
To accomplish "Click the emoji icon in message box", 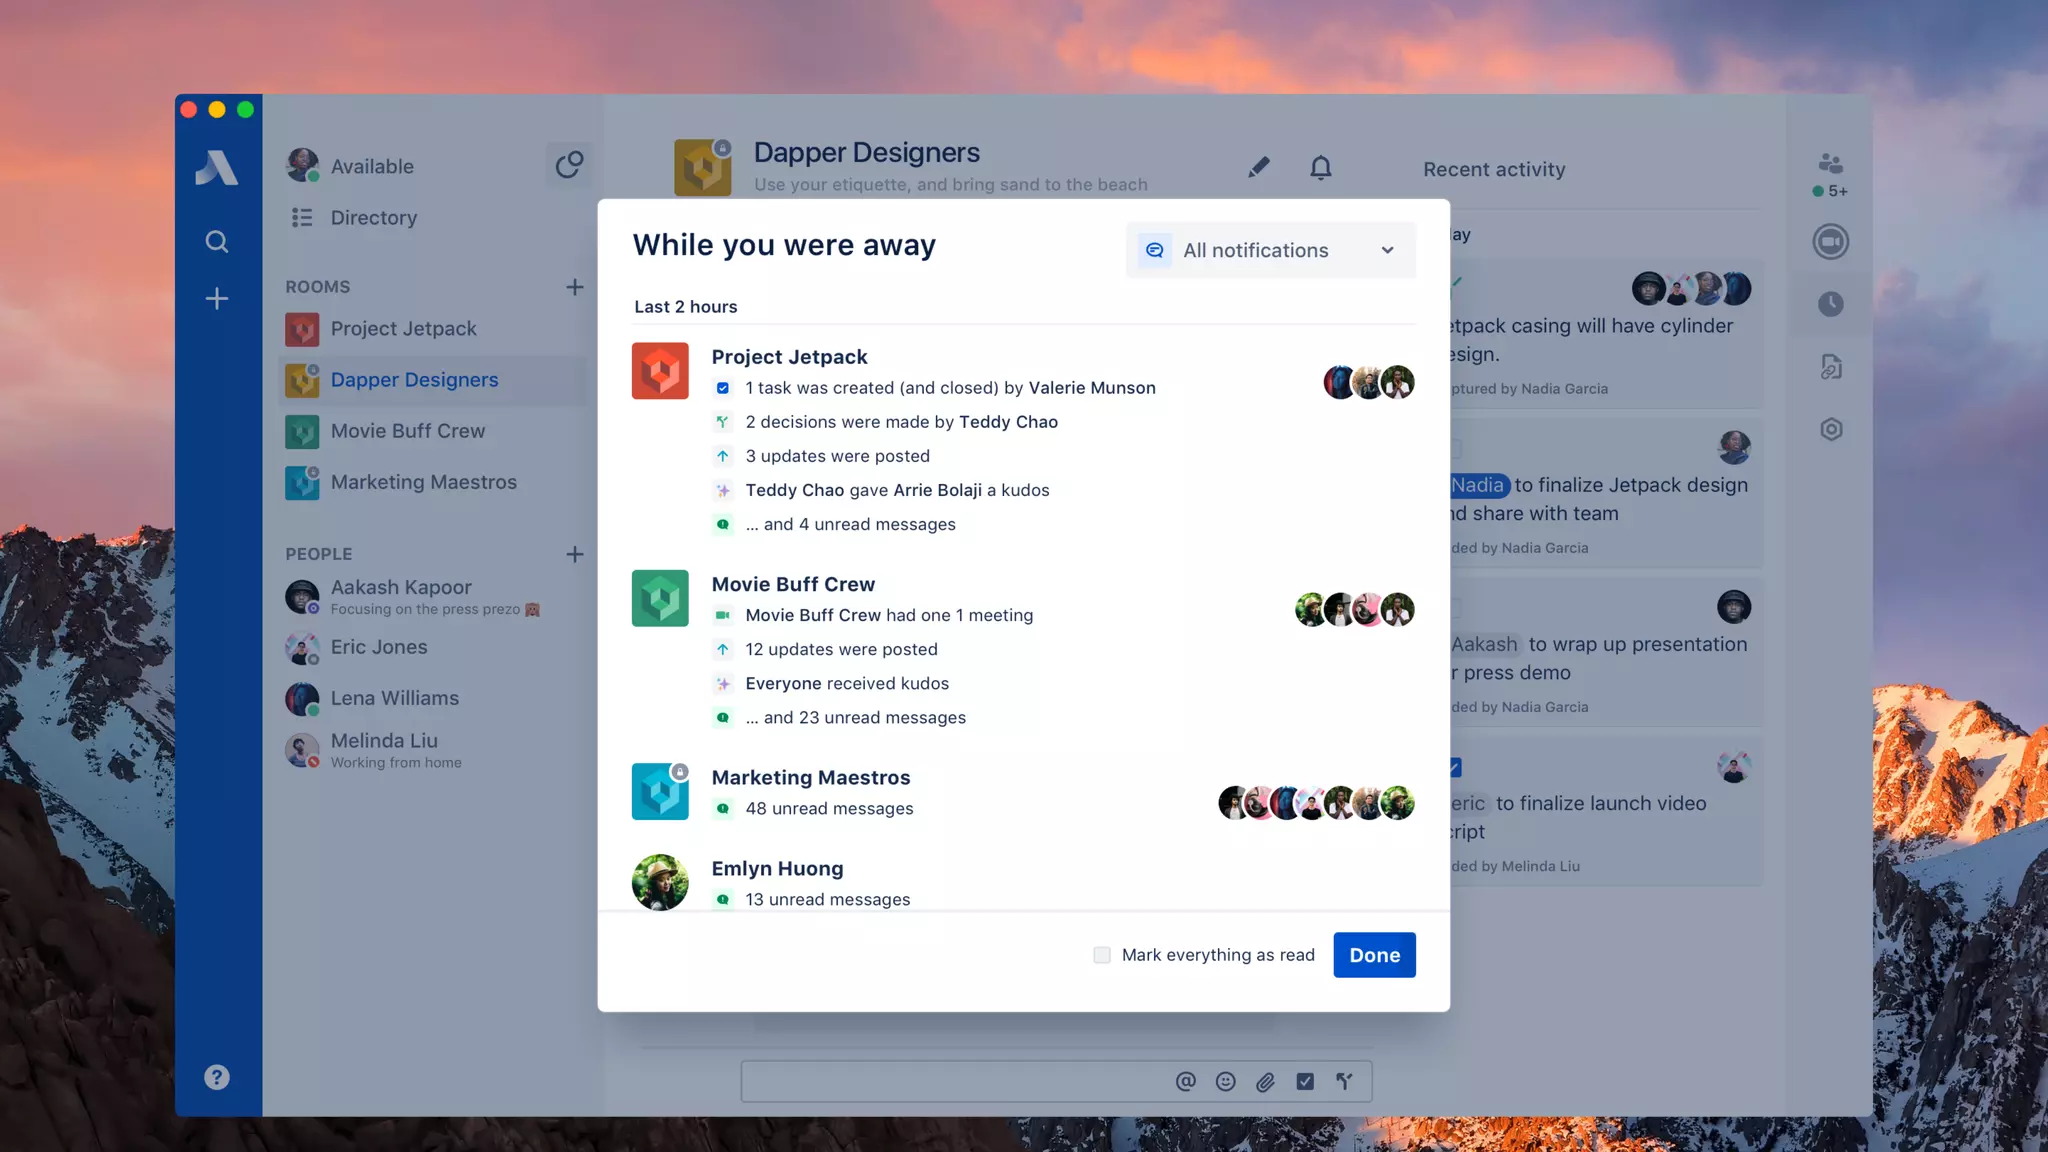I will point(1225,1081).
